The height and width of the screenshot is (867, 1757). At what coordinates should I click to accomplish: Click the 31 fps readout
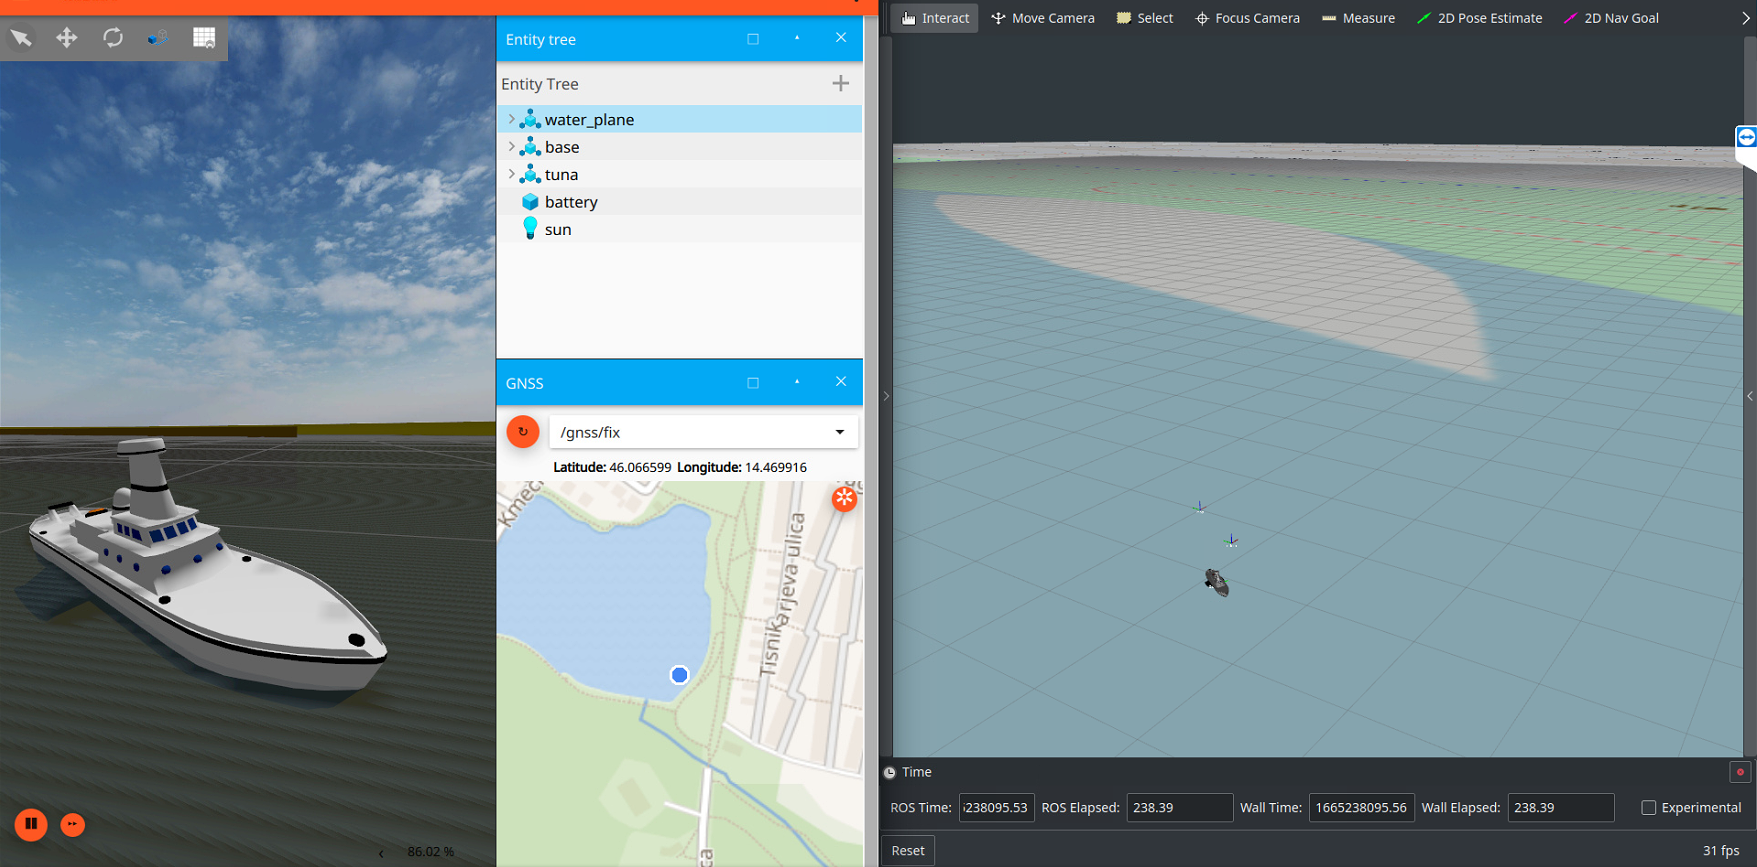click(x=1721, y=850)
